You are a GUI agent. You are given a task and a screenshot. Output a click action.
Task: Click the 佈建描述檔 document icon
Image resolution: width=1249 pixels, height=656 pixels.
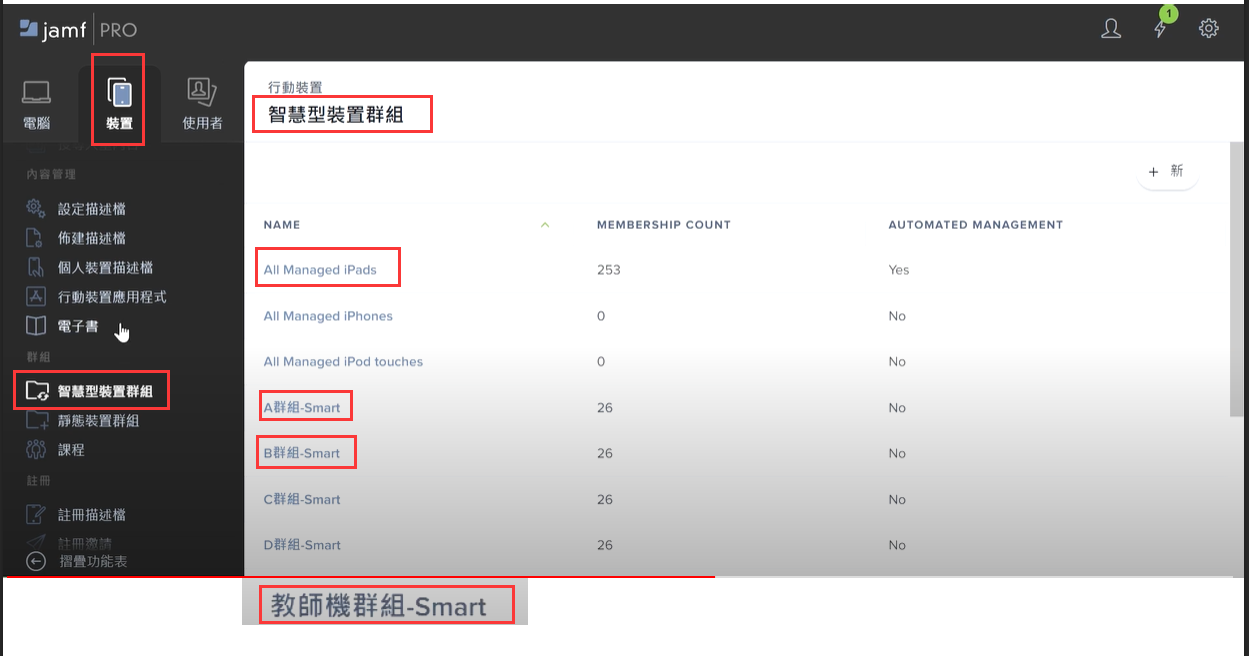36,238
